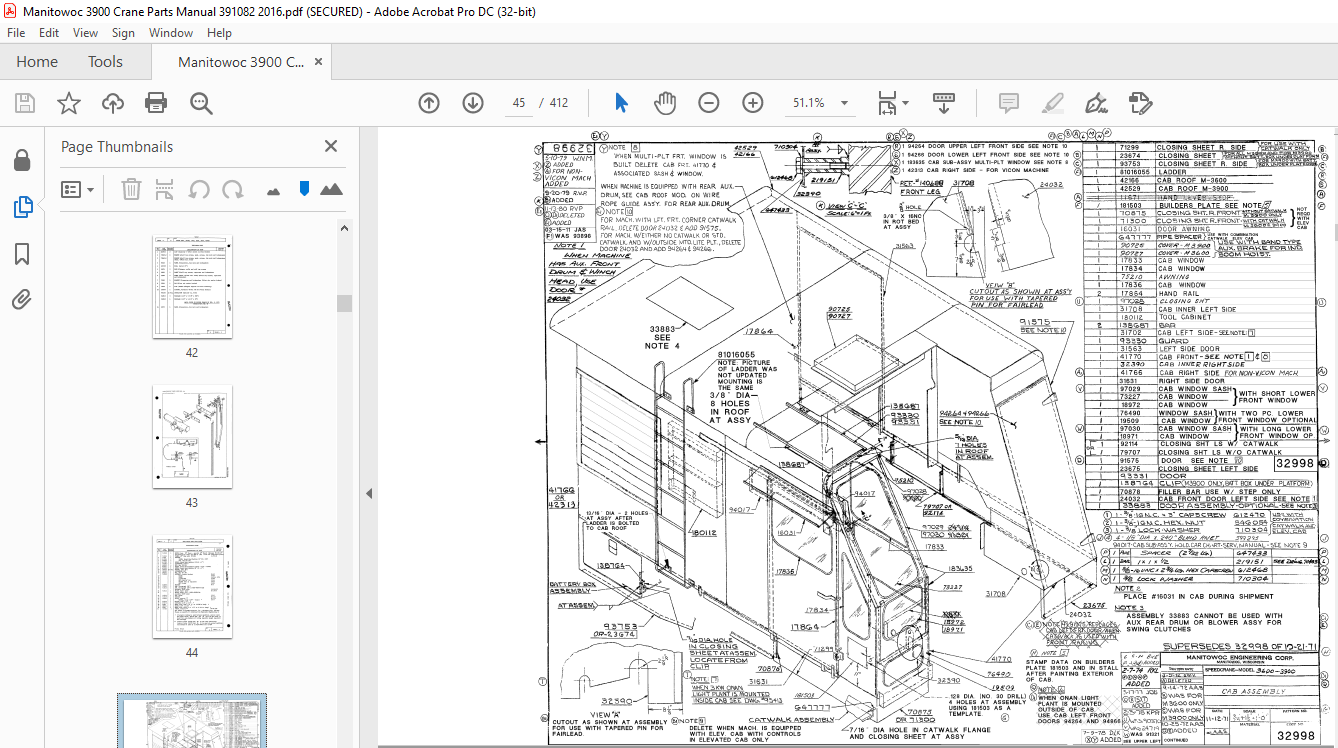Enlarge thumbnails with large mountain icon
Image resolution: width=1338 pixels, height=748 pixels.
tap(331, 189)
